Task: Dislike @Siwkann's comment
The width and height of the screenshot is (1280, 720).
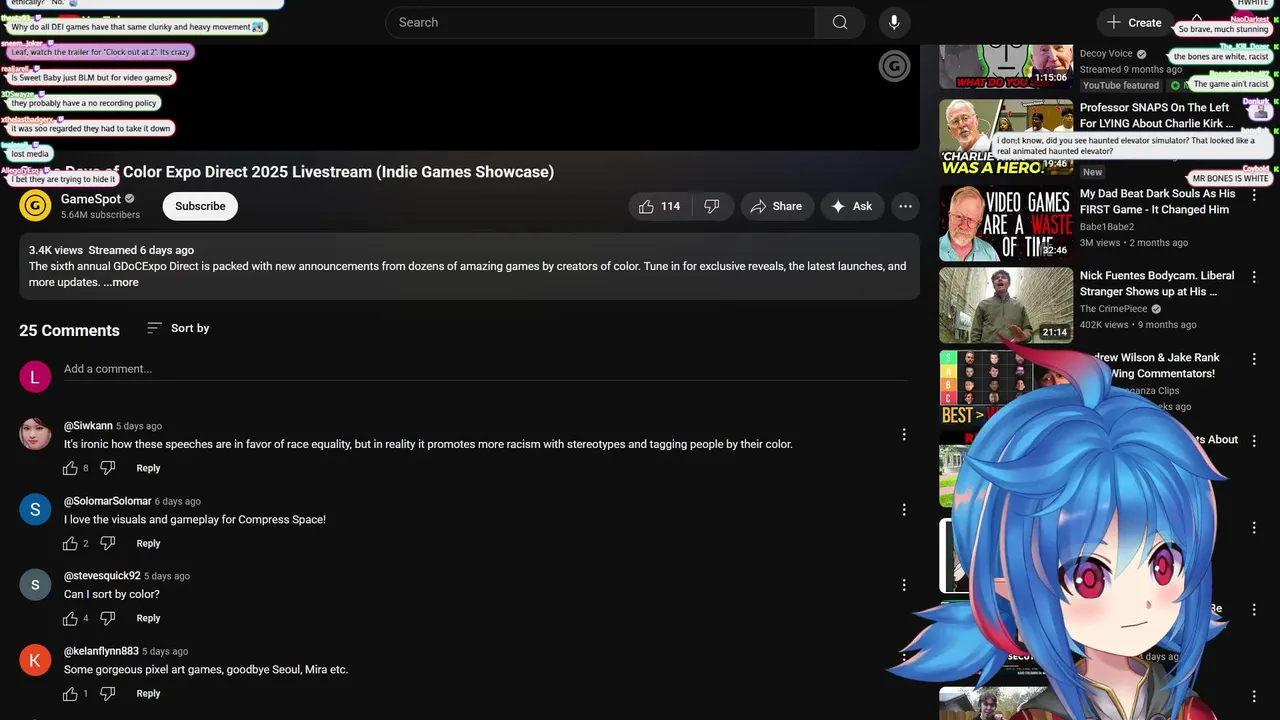Action: [x=108, y=468]
